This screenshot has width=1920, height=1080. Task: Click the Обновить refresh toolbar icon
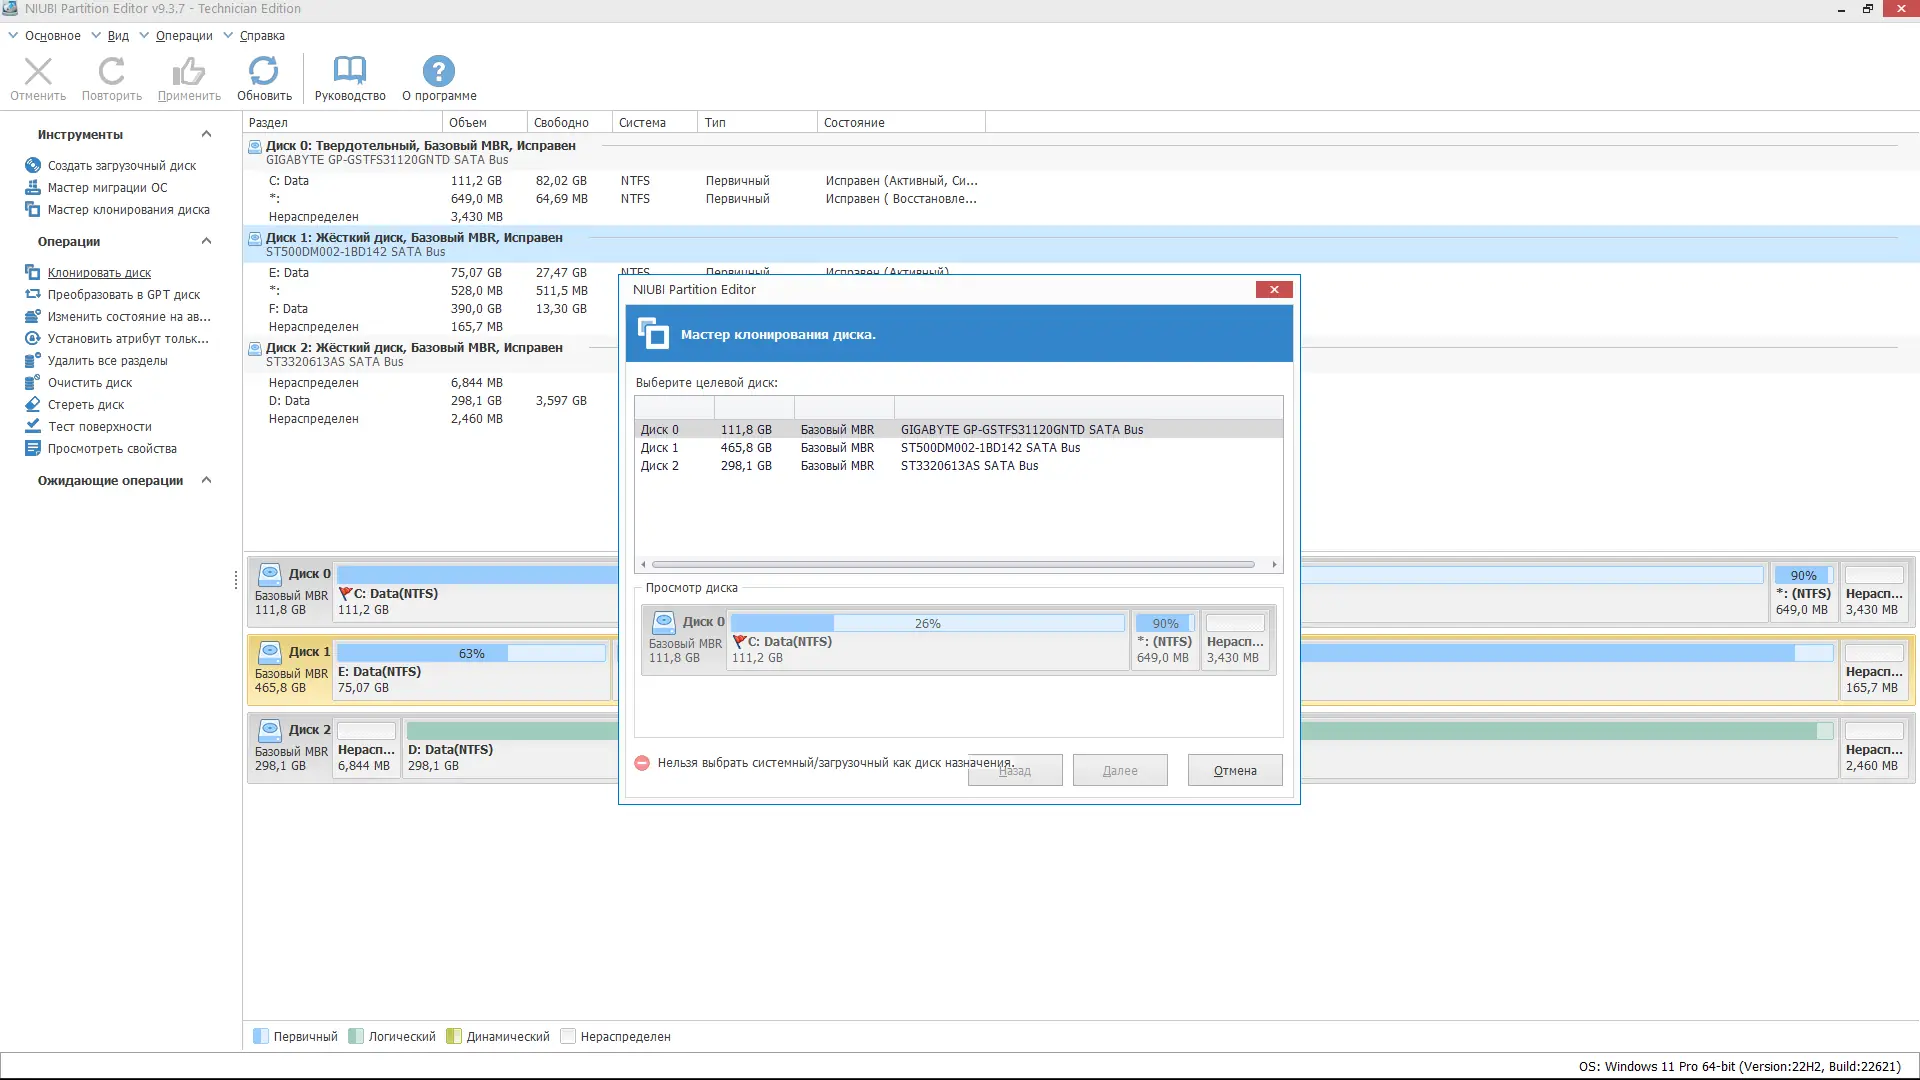pyautogui.click(x=264, y=72)
